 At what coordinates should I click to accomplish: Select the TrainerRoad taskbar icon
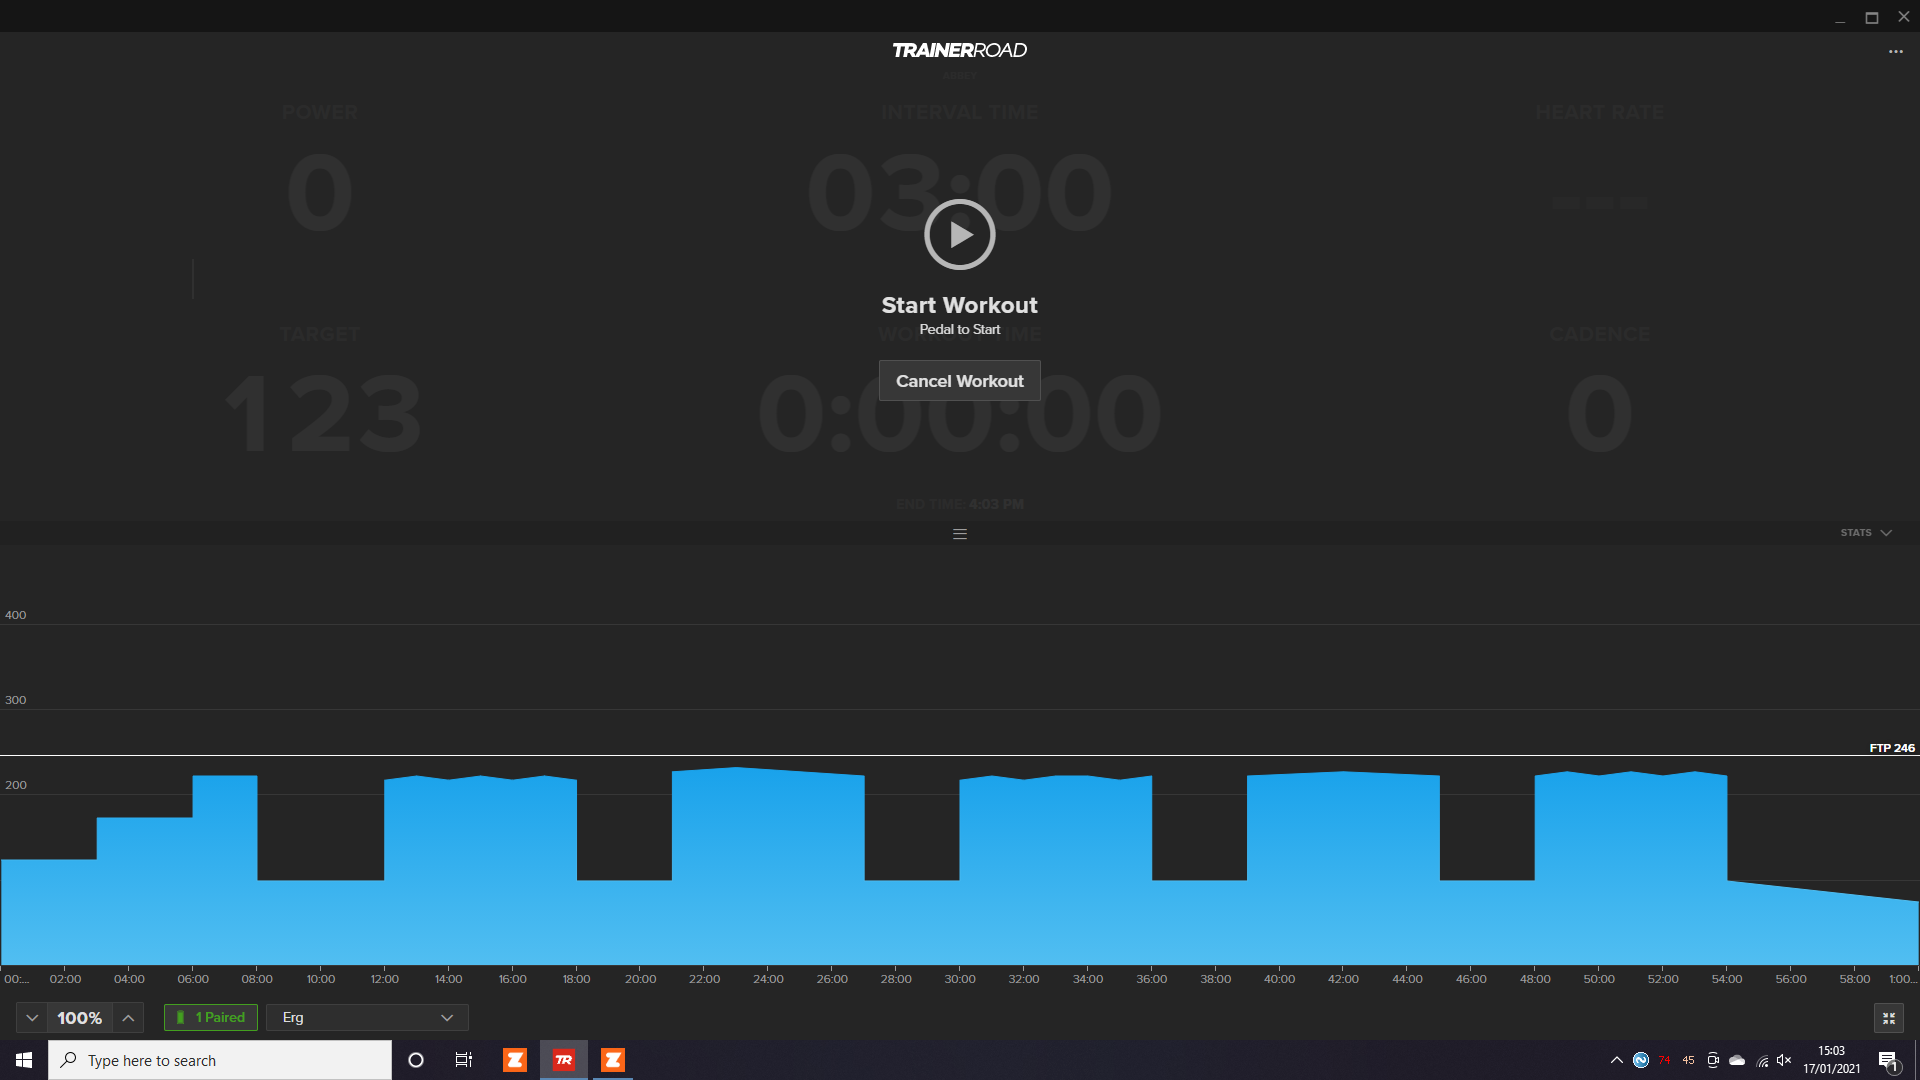pyautogui.click(x=563, y=1059)
